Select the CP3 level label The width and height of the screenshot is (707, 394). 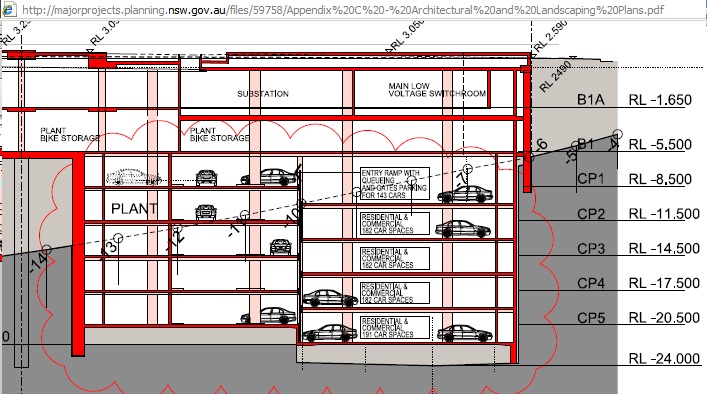click(x=591, y=248)
